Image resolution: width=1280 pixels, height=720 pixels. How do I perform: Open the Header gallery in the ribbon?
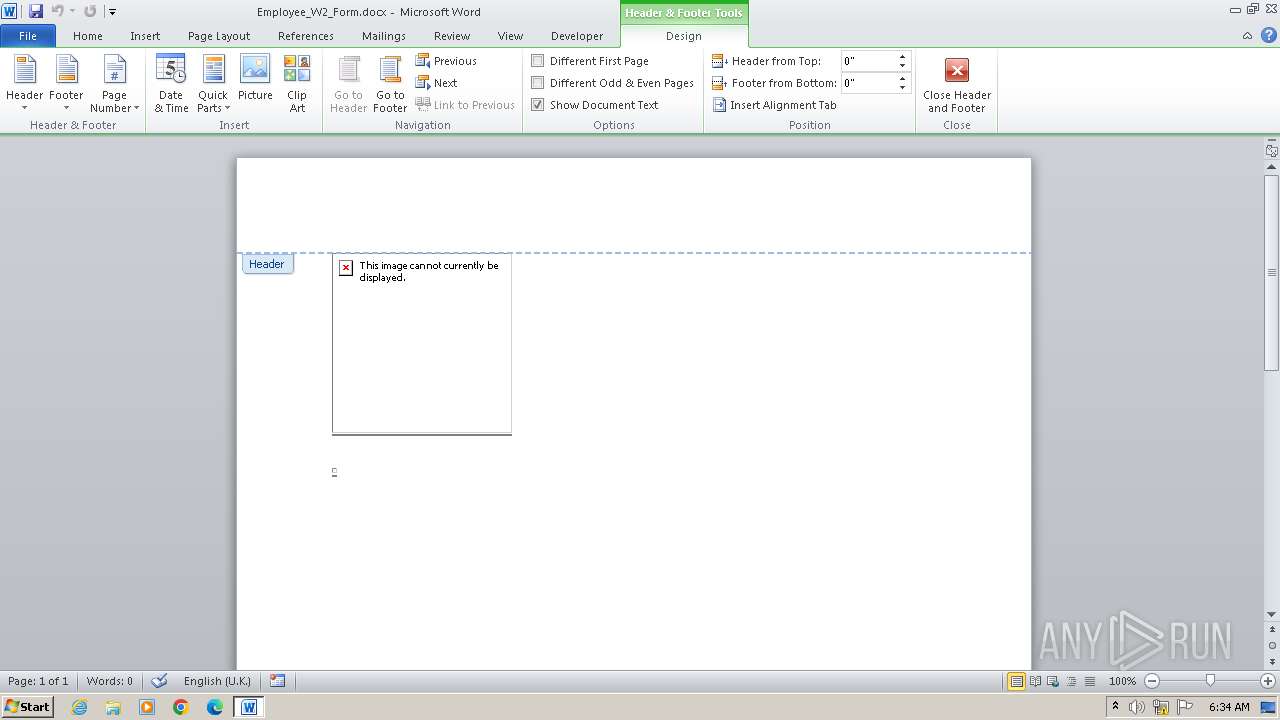tap(25, 84)
